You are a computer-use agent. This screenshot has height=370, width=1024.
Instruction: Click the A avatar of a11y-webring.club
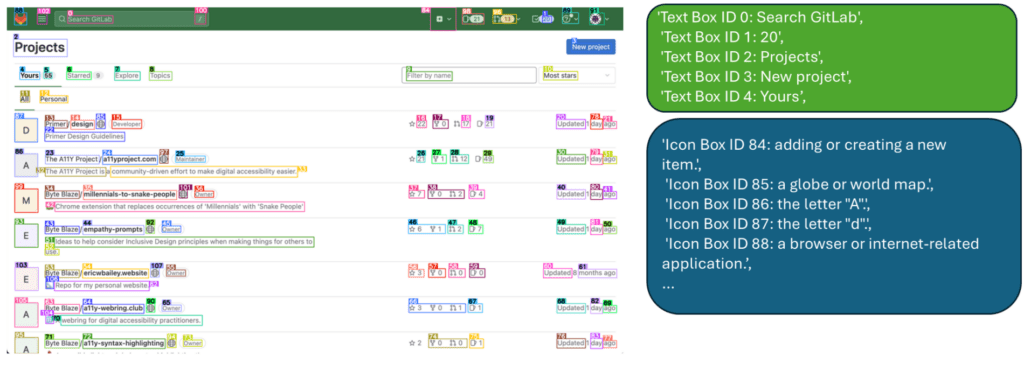[x=26, y=314]
